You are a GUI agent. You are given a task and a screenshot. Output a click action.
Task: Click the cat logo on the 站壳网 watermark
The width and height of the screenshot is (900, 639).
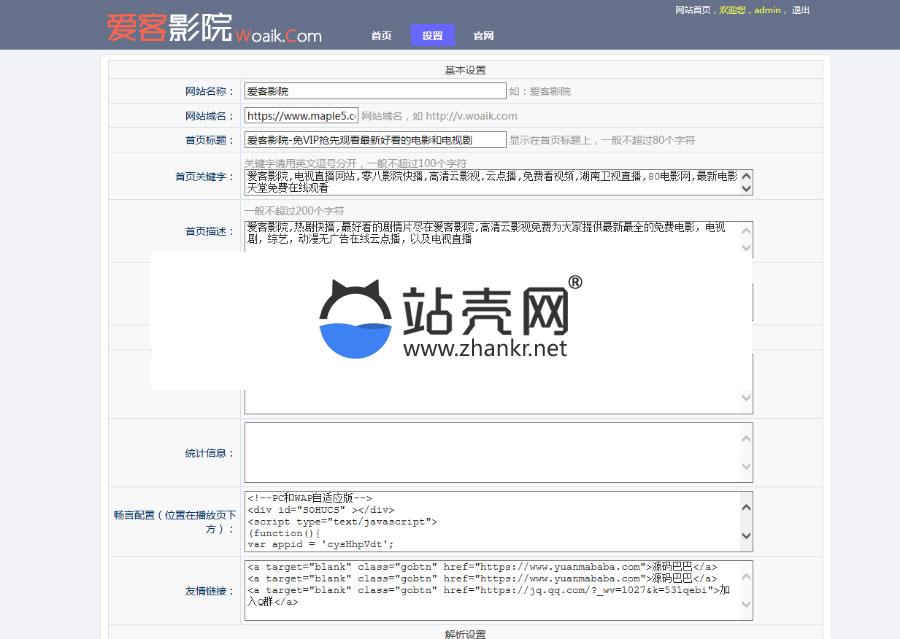pos(356,320)
